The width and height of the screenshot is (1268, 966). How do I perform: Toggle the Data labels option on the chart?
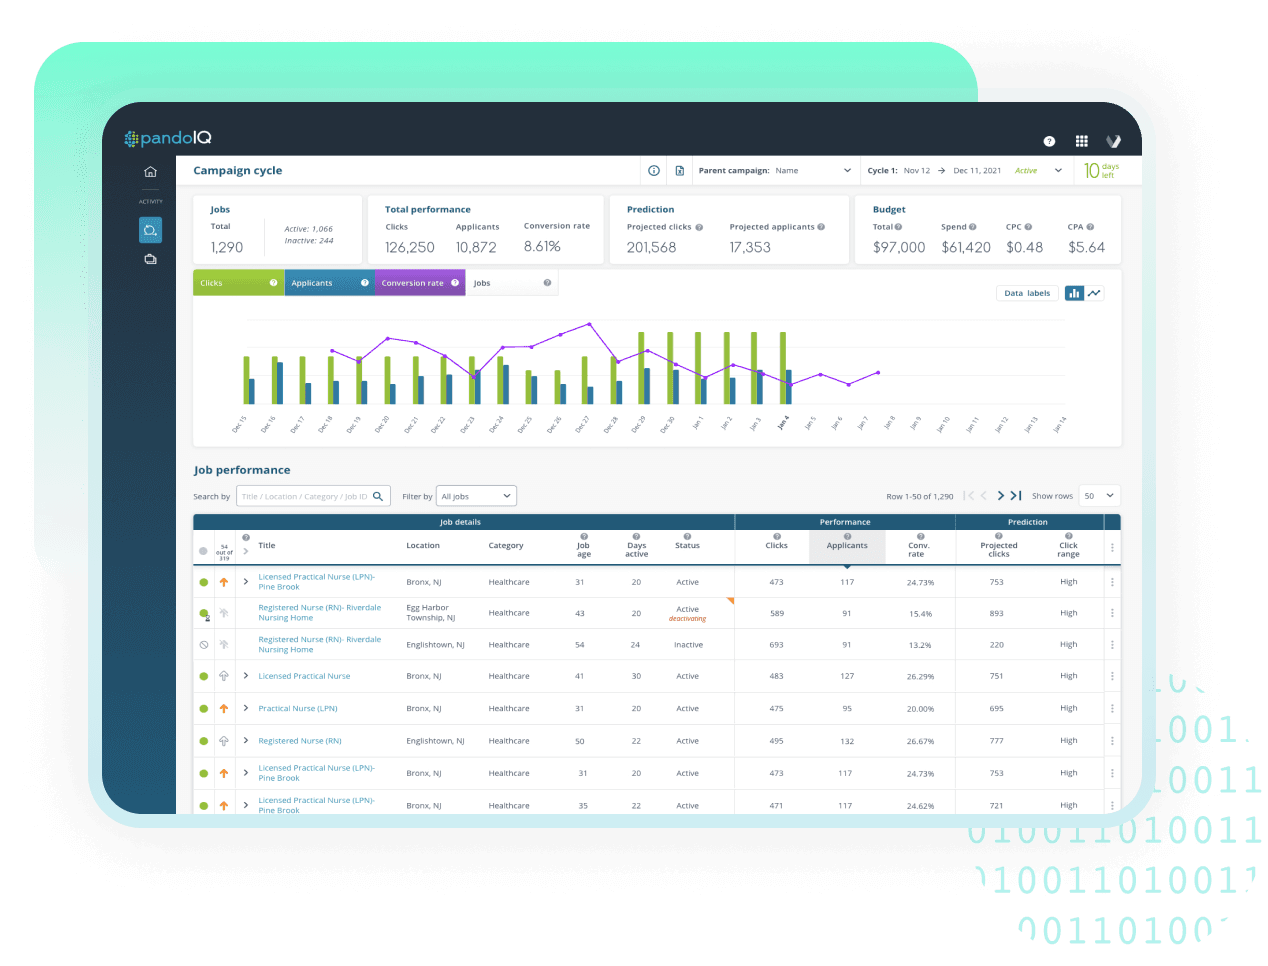click(1027, 293)
